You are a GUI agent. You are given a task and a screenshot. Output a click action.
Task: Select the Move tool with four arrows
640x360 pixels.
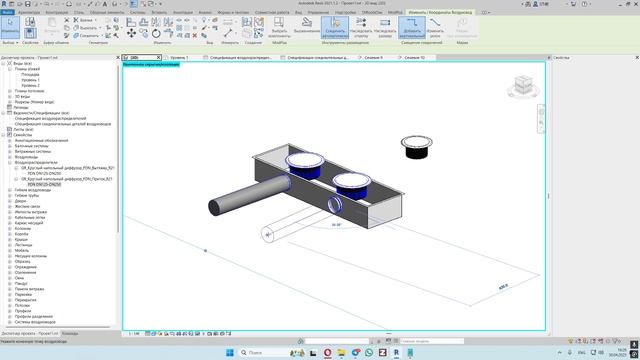[131, 33]
